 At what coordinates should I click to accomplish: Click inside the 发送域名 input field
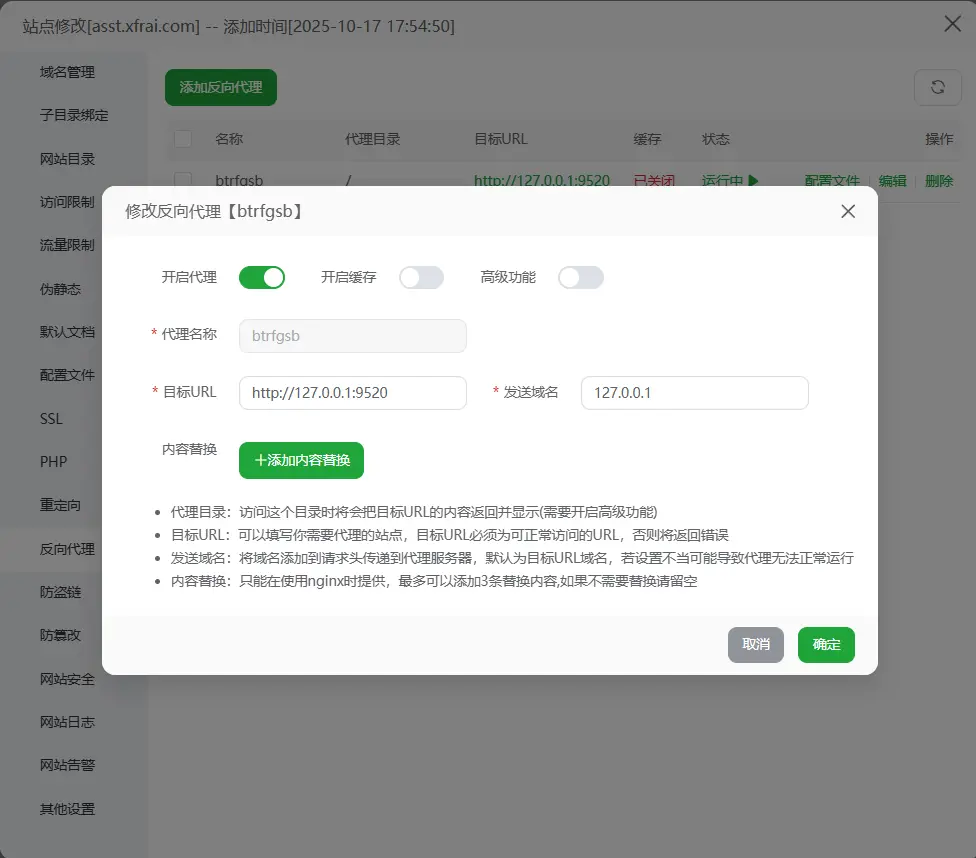694,393
